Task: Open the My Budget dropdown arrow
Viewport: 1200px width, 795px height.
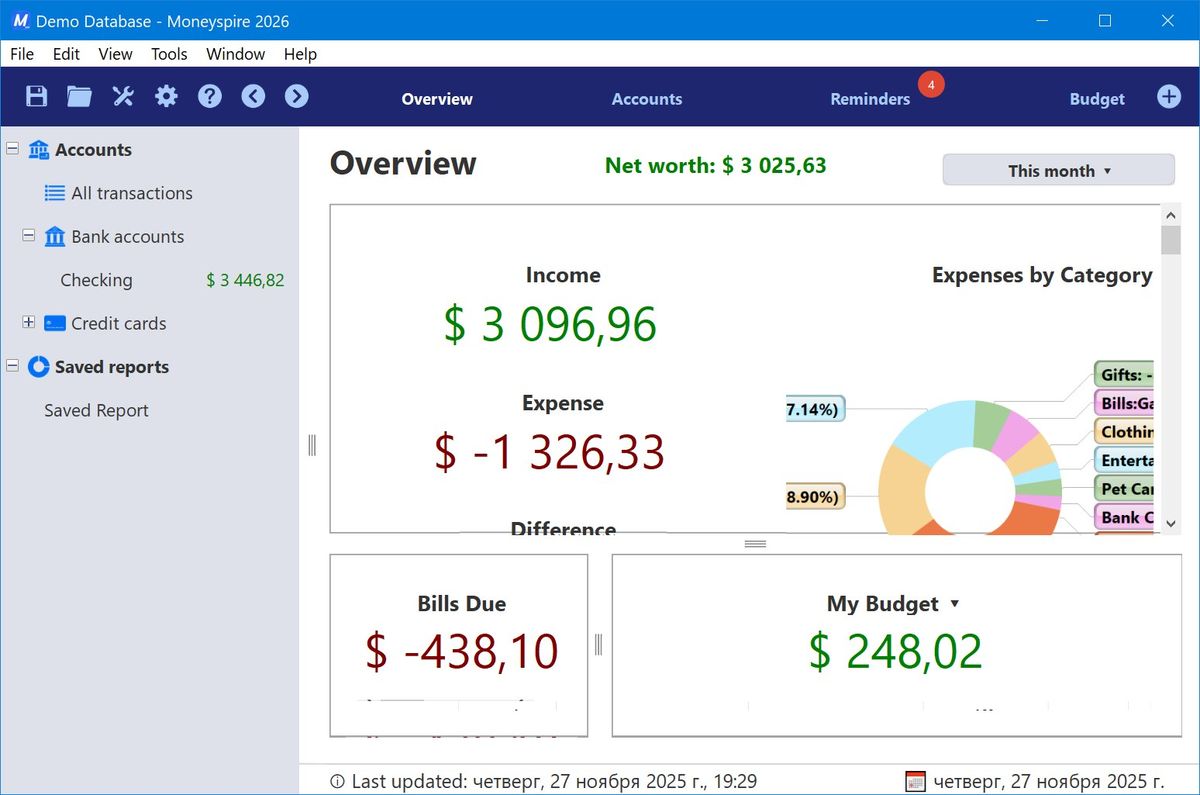Action: click(954, 604)
